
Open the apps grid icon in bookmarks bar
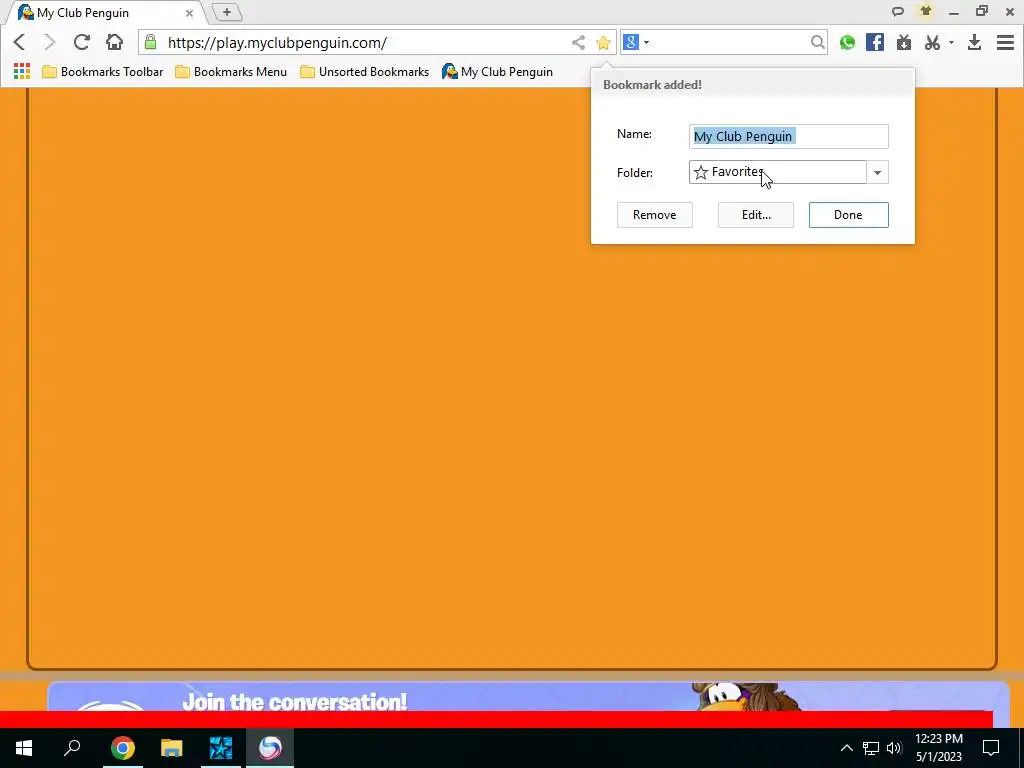click(22, 71)
